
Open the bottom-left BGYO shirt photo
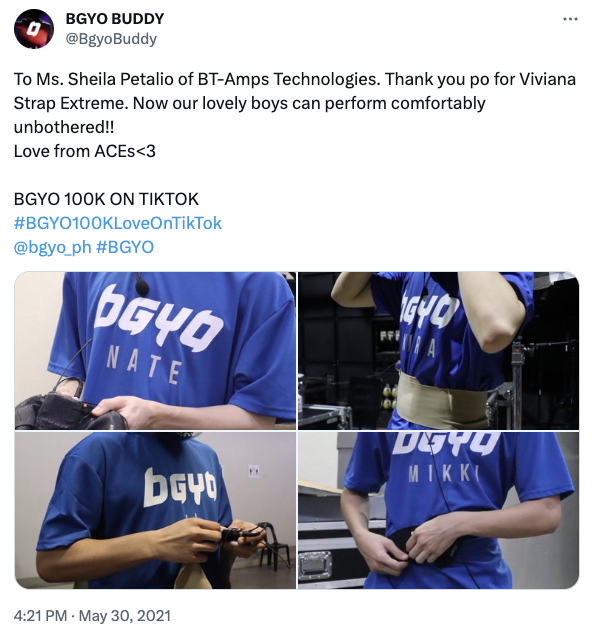tap(155, 510)
